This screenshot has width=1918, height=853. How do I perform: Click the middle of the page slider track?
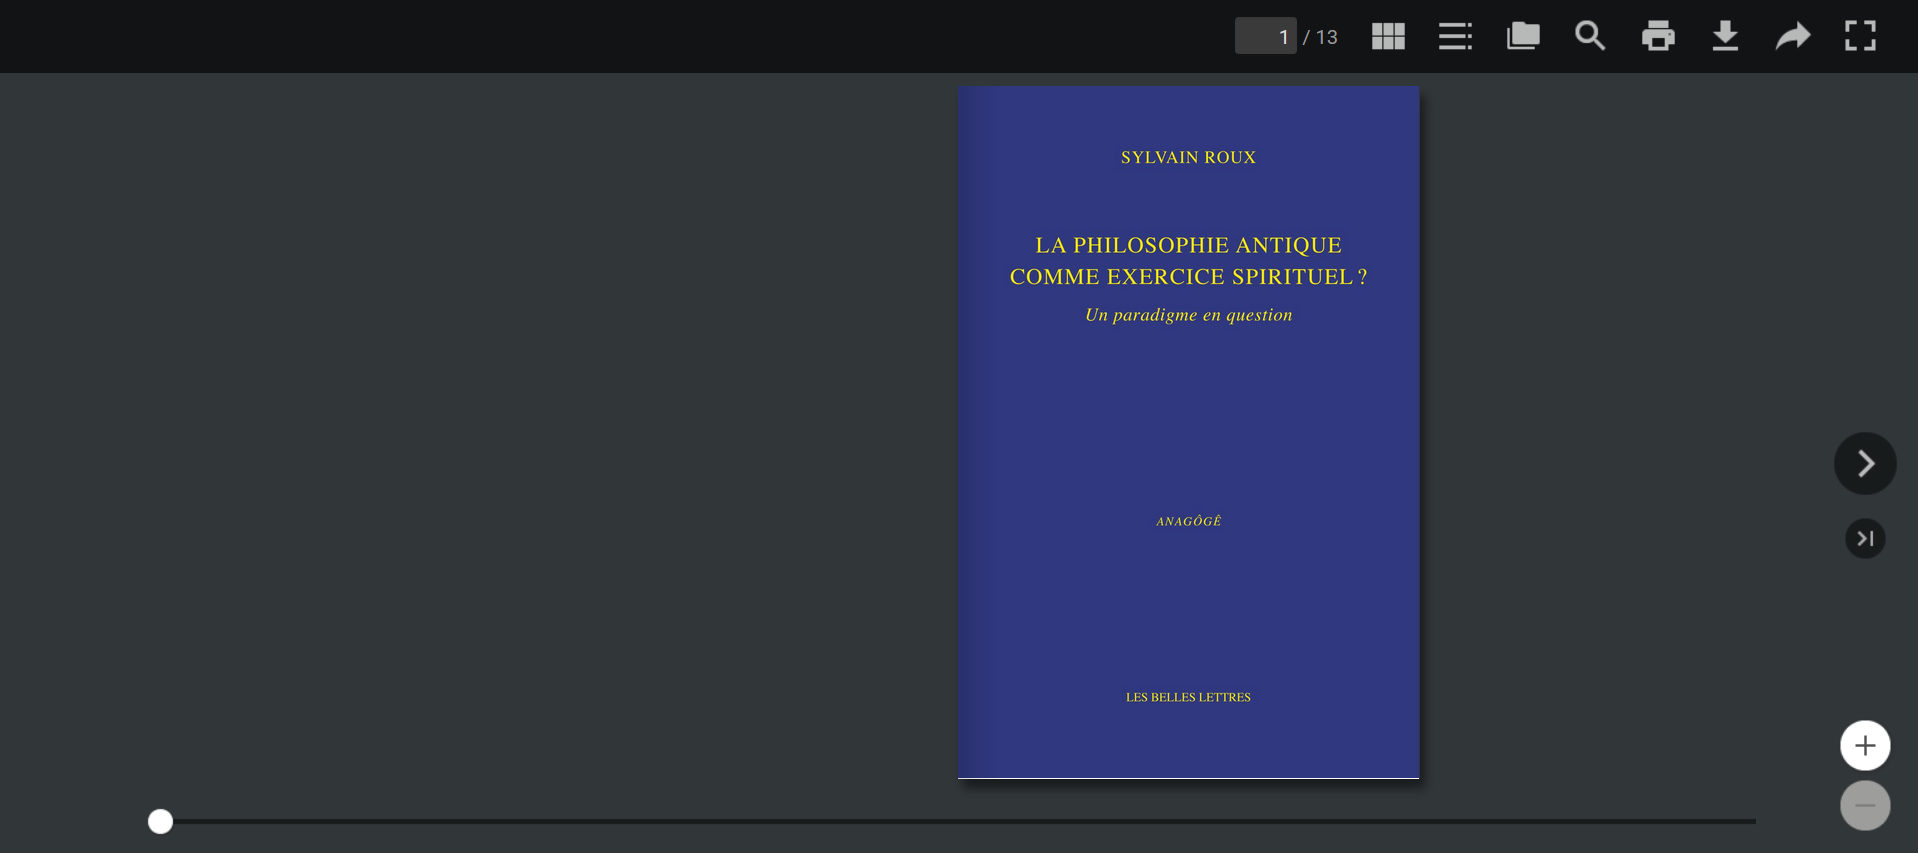[958, 822]
